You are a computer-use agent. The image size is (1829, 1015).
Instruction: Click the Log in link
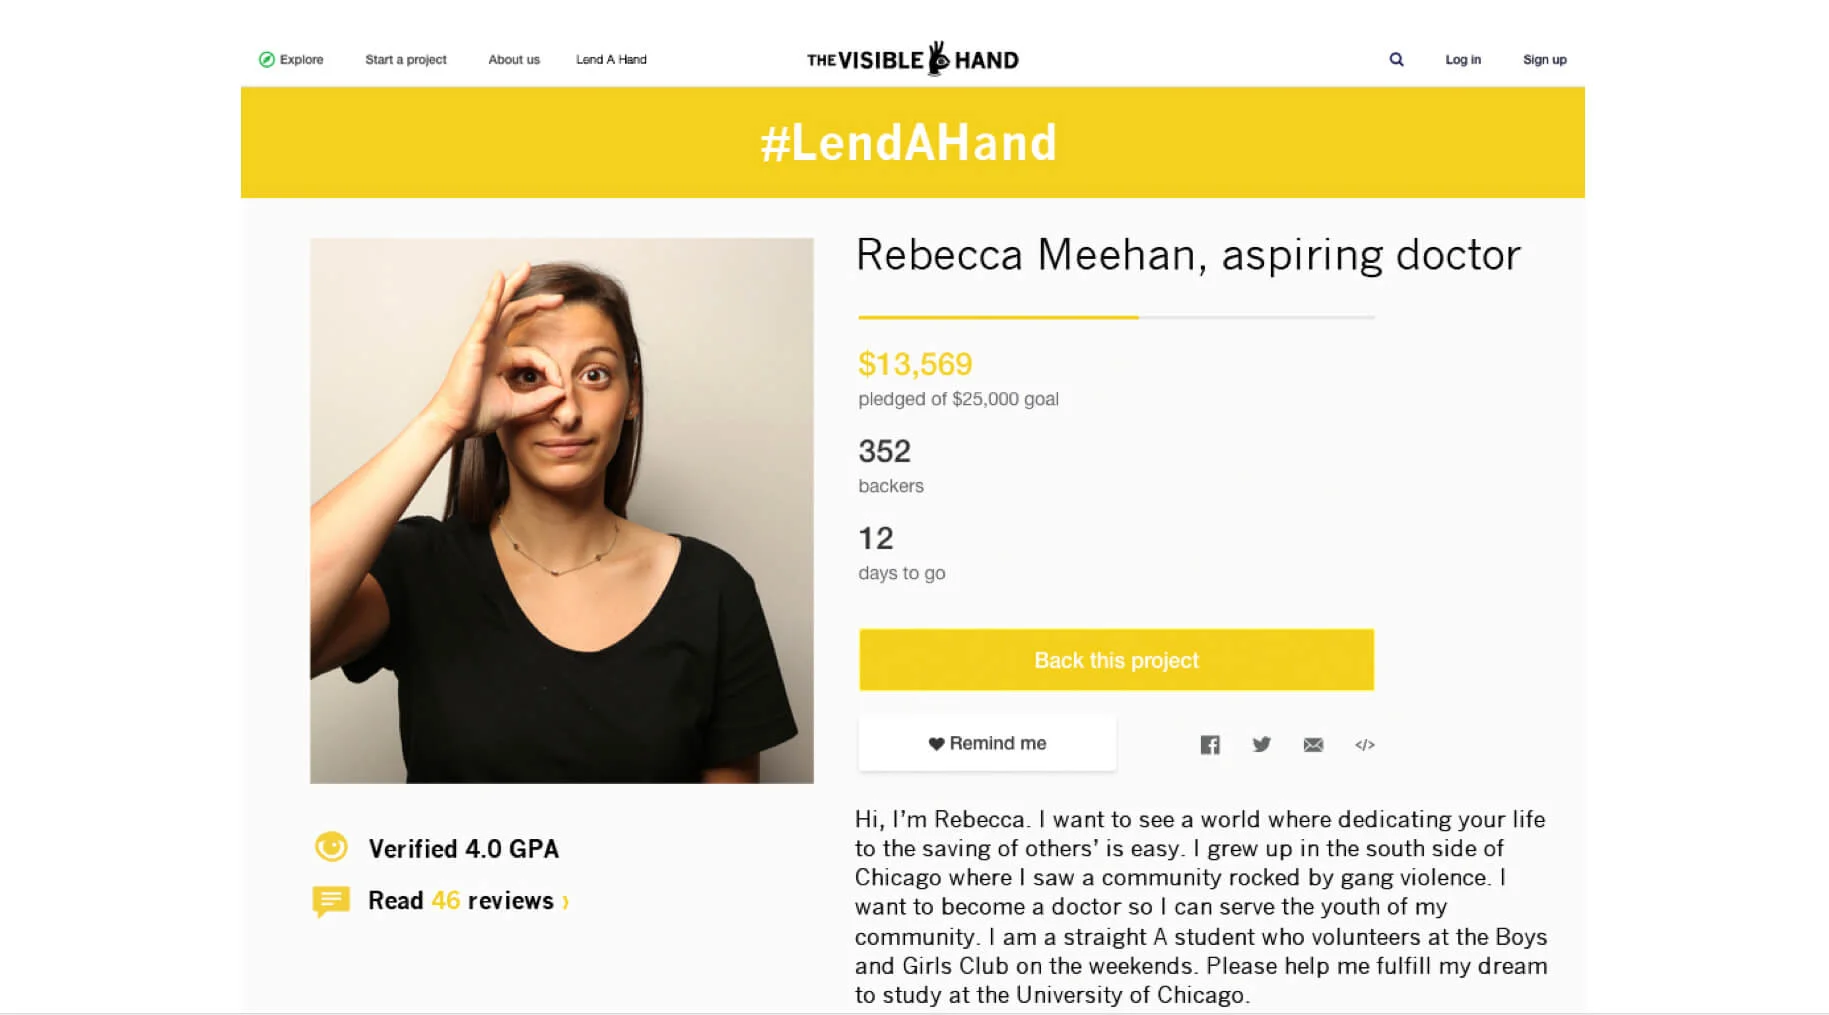[1463, 59]
